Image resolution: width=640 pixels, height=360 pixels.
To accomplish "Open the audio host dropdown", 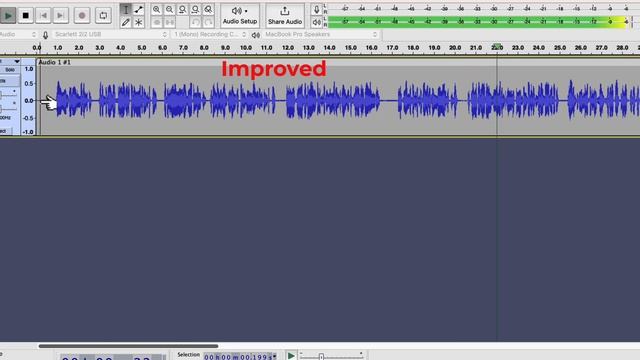I will click(x=18, y=35).
